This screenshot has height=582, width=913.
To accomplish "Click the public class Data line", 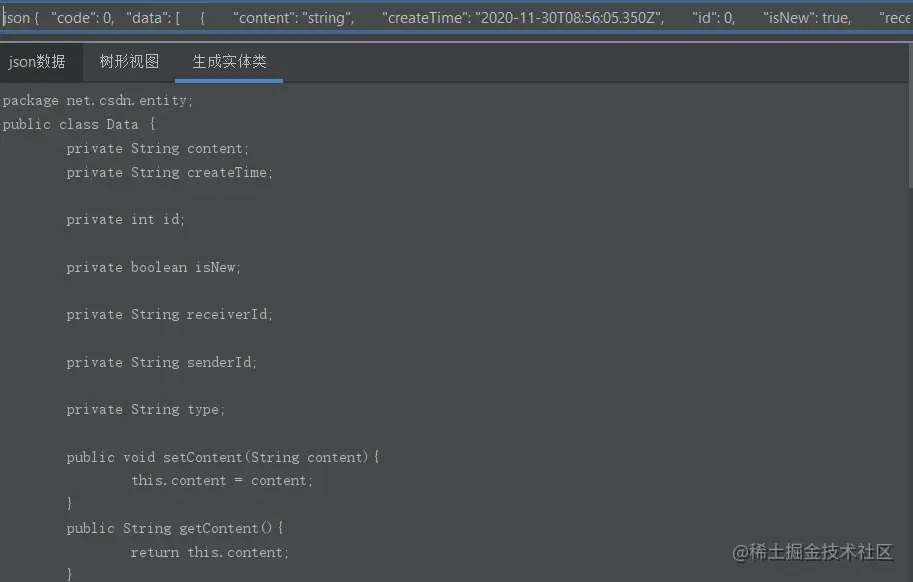I will (79, 125).
